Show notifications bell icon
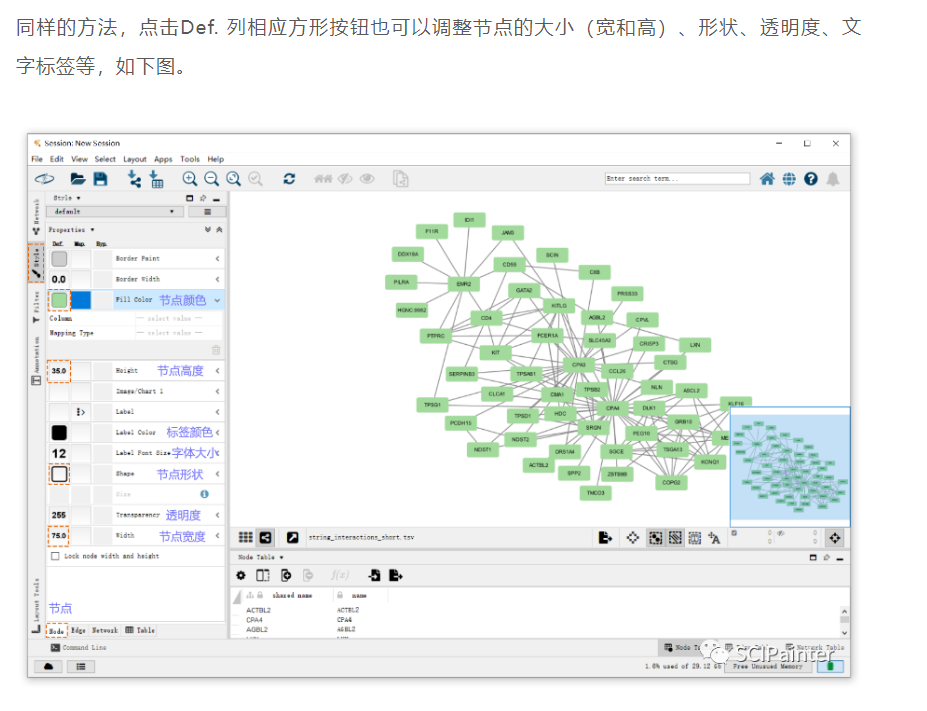This screenshot has height=711, width=927. point(833,178)
